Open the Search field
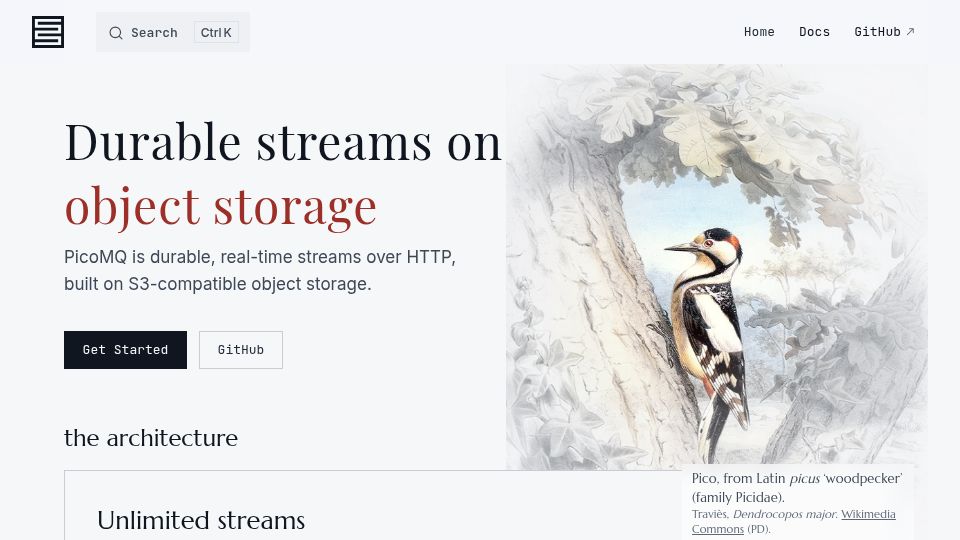Screen dimensions: 960x540 pos(173,32)
